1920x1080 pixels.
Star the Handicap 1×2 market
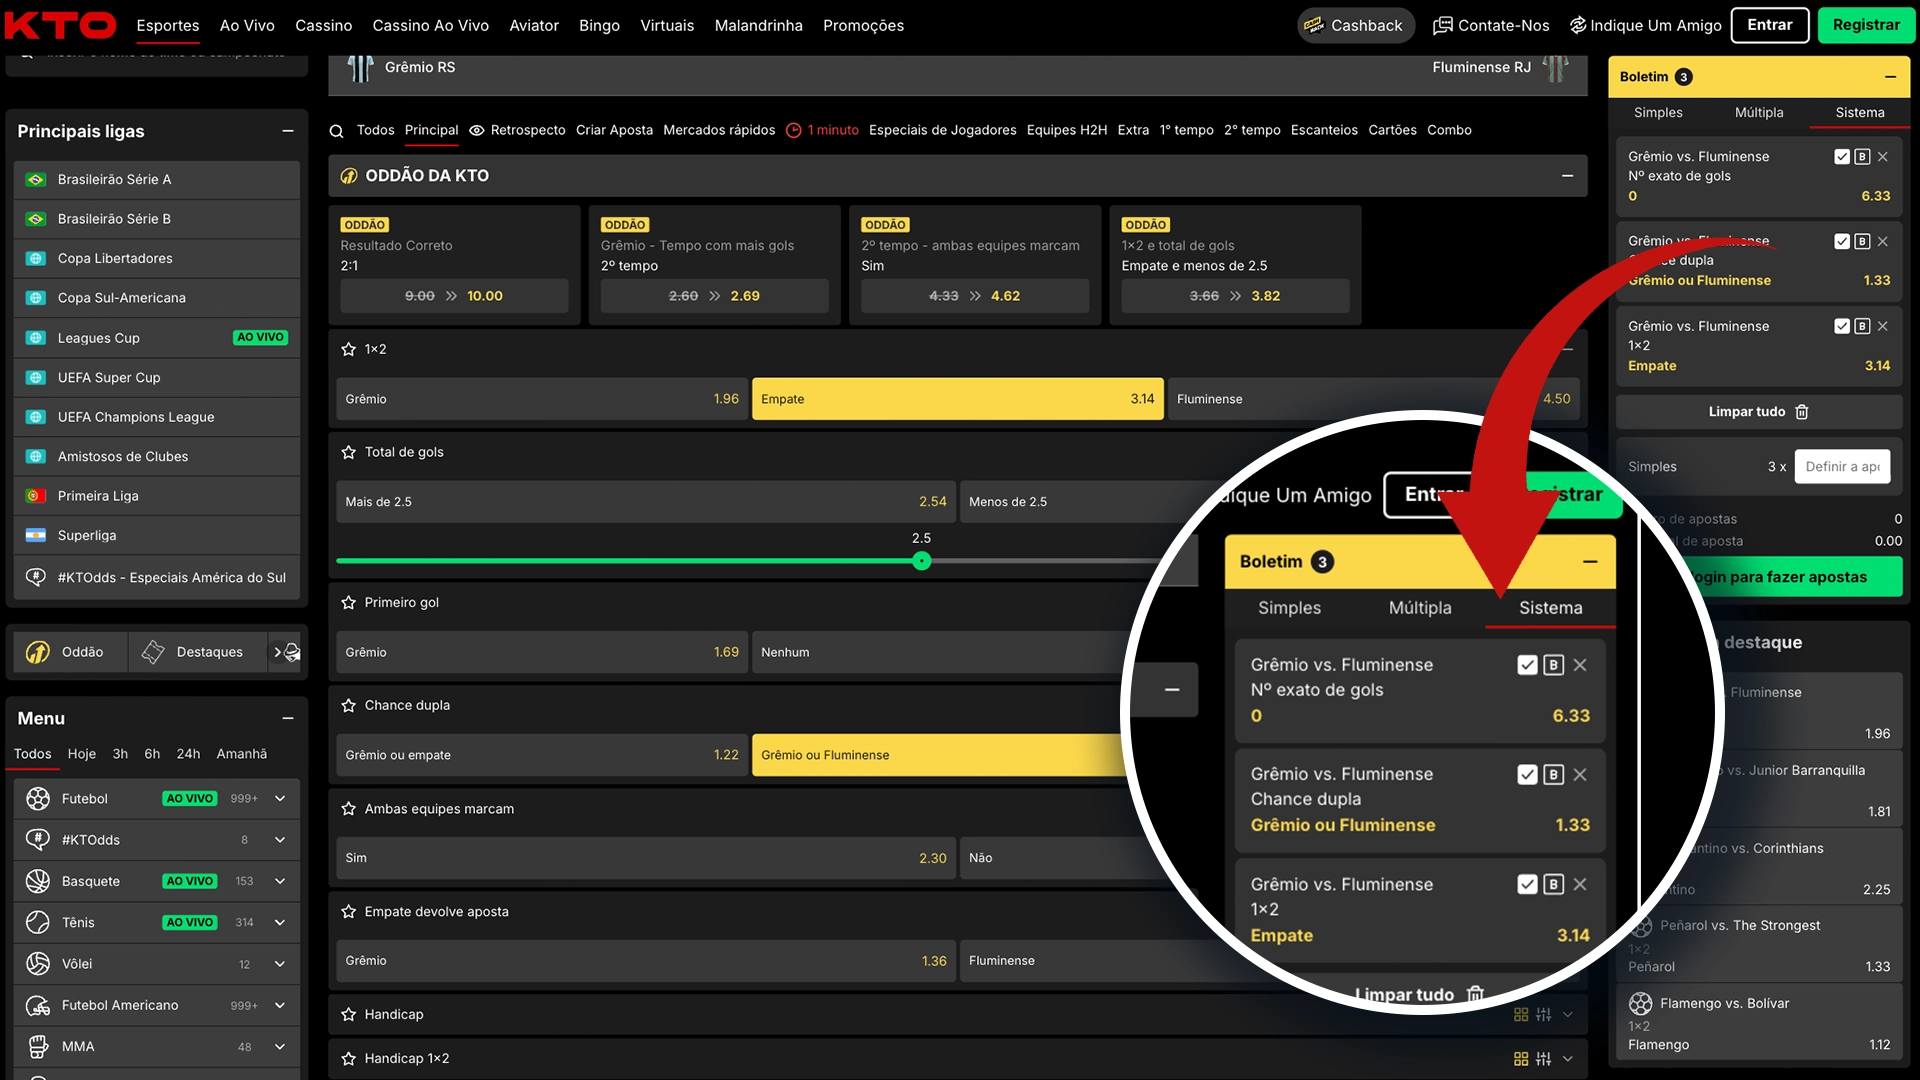pyautogui.click(x=348, y=1058)
